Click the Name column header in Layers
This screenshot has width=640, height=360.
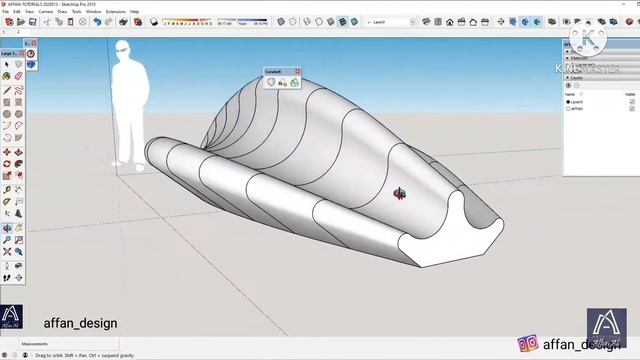[570, 94]
